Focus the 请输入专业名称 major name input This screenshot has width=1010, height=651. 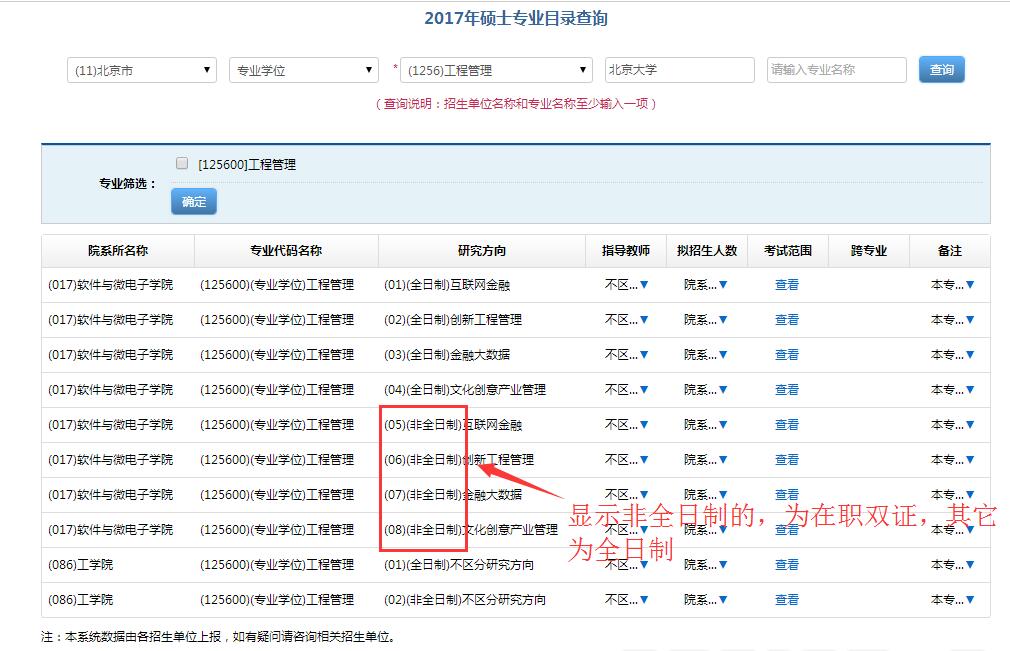[836, 70]
